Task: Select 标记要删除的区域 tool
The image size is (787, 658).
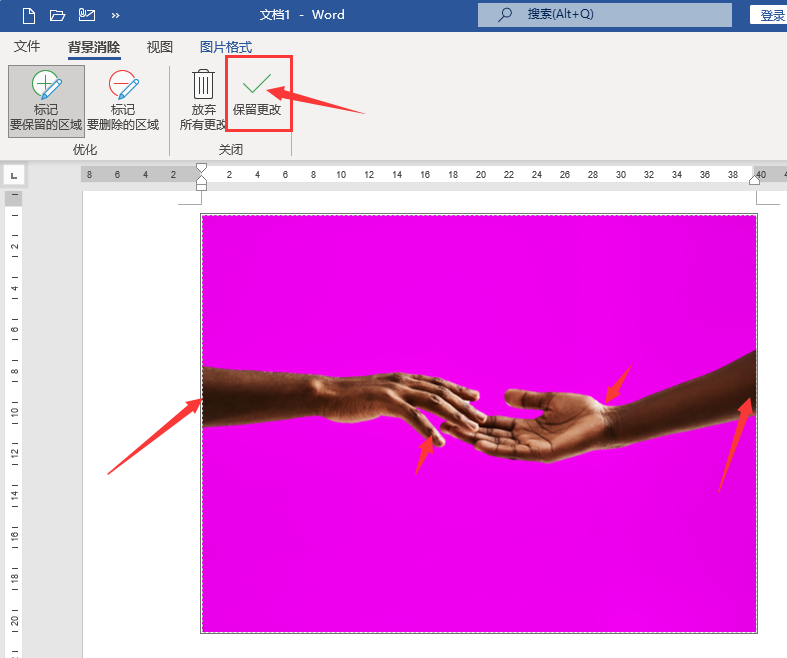Action: [x=123, y=101]
